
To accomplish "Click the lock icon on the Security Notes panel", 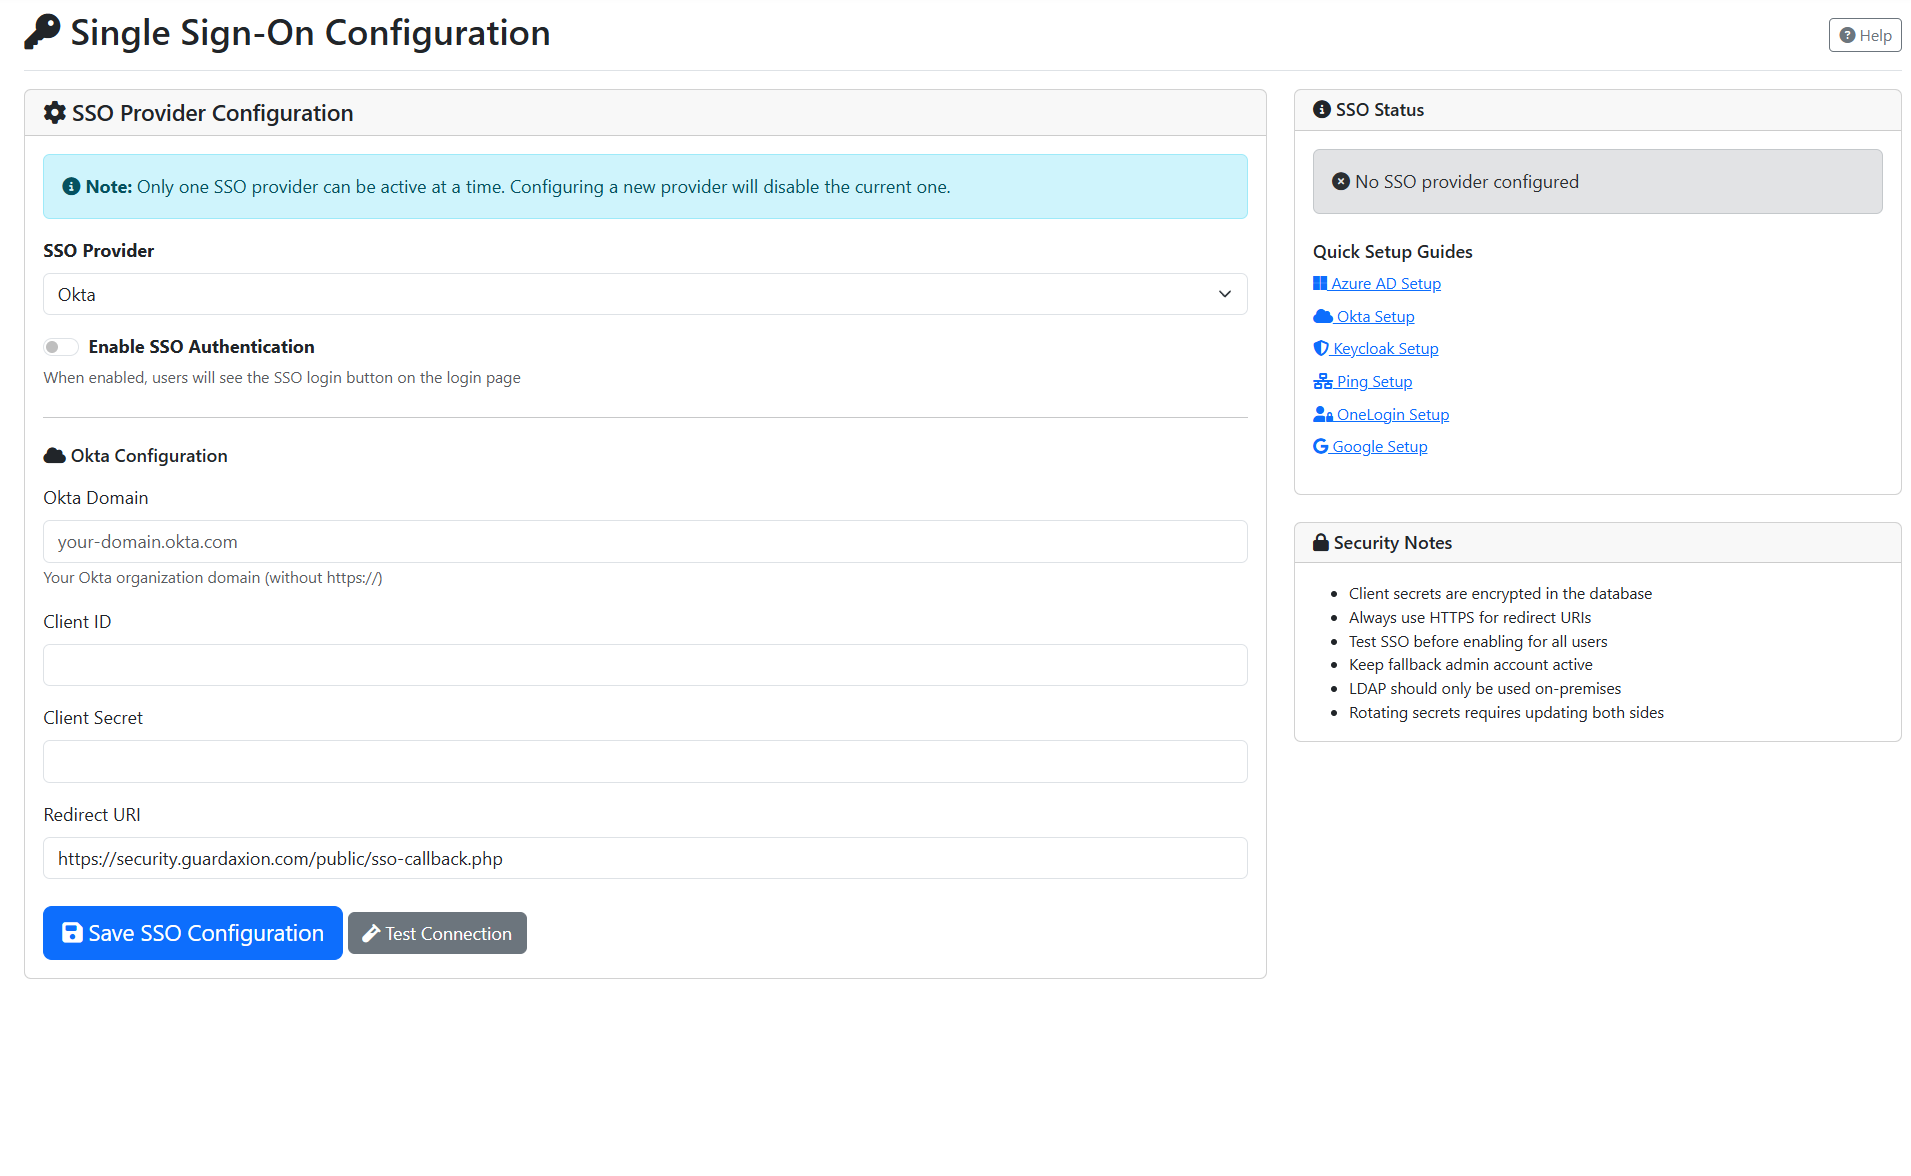I will pyautogui.click(x=1321, y=542).
